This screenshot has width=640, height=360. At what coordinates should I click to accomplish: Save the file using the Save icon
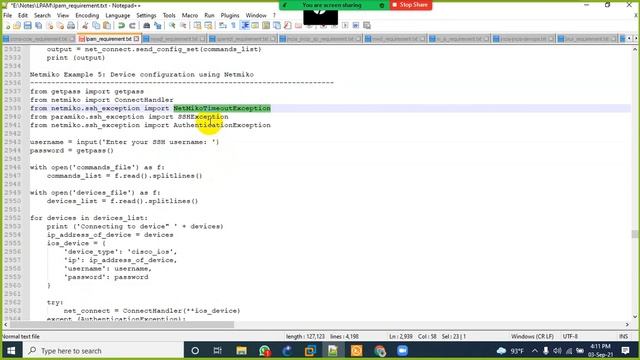click(28, 26)
